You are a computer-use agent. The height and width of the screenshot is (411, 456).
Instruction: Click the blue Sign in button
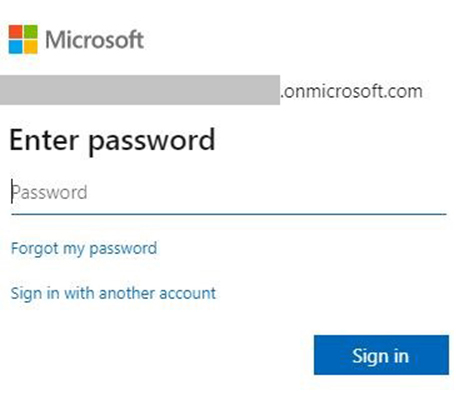click(x=381, y=355)
